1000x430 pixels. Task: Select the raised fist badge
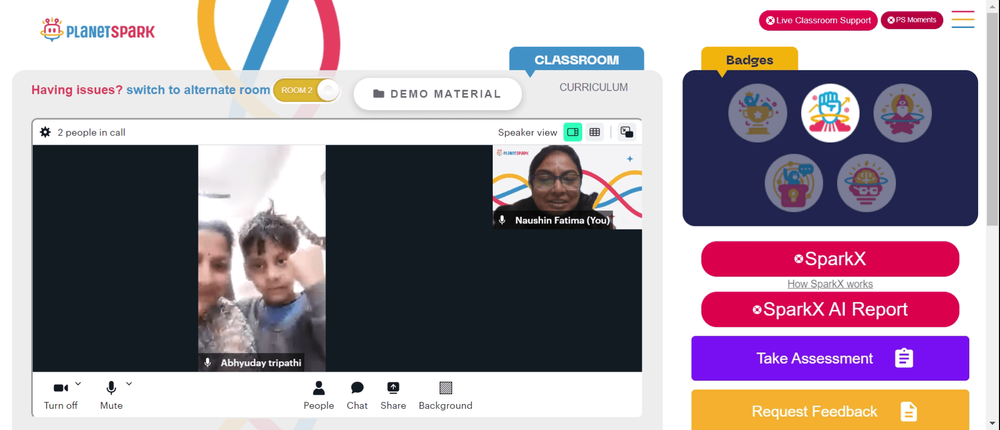(x=830, y=114)
